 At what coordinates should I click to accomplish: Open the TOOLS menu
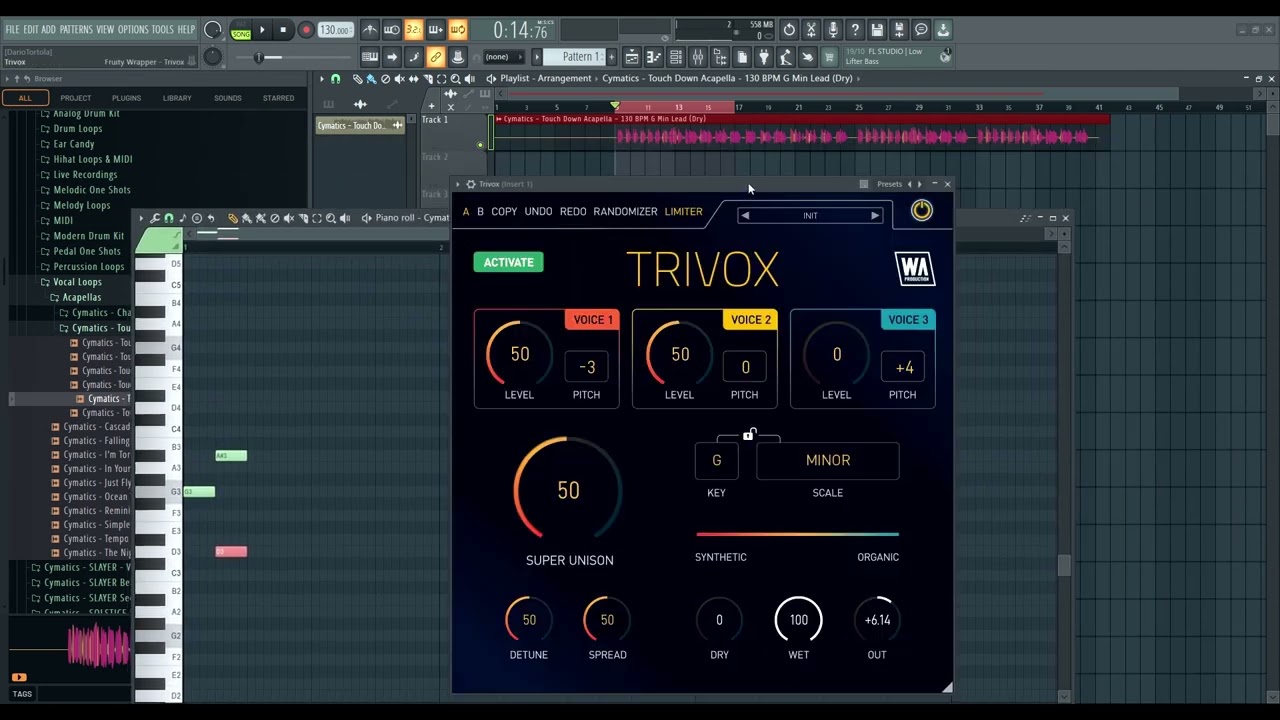162,30
